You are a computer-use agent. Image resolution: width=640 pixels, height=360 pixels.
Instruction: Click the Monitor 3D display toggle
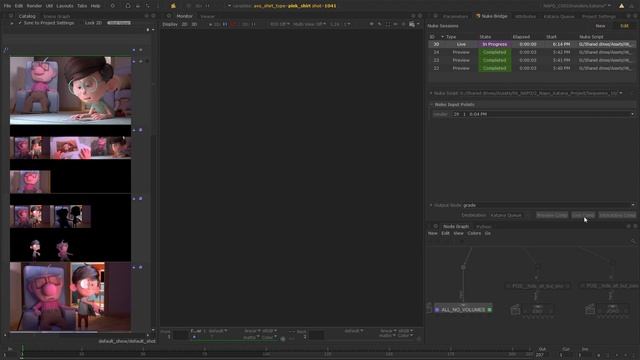point(194,24)
